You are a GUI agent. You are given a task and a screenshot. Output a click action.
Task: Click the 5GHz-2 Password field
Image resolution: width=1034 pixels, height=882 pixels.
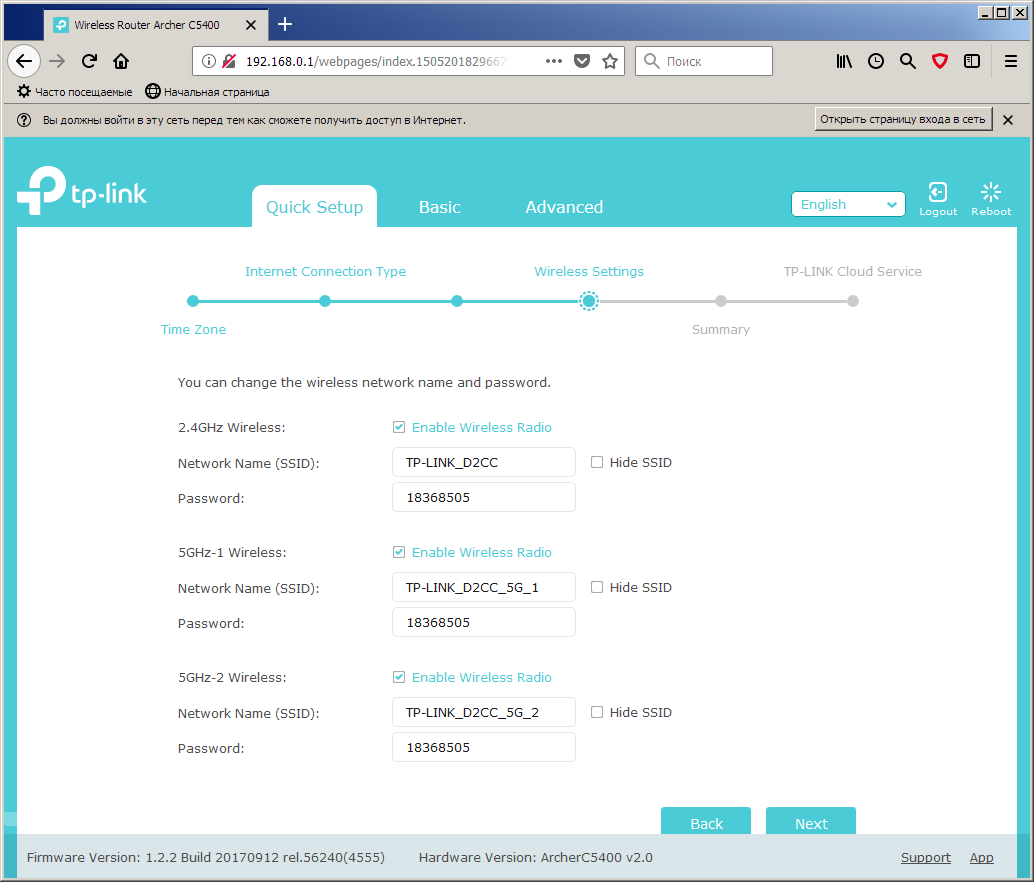pos(484,747)
